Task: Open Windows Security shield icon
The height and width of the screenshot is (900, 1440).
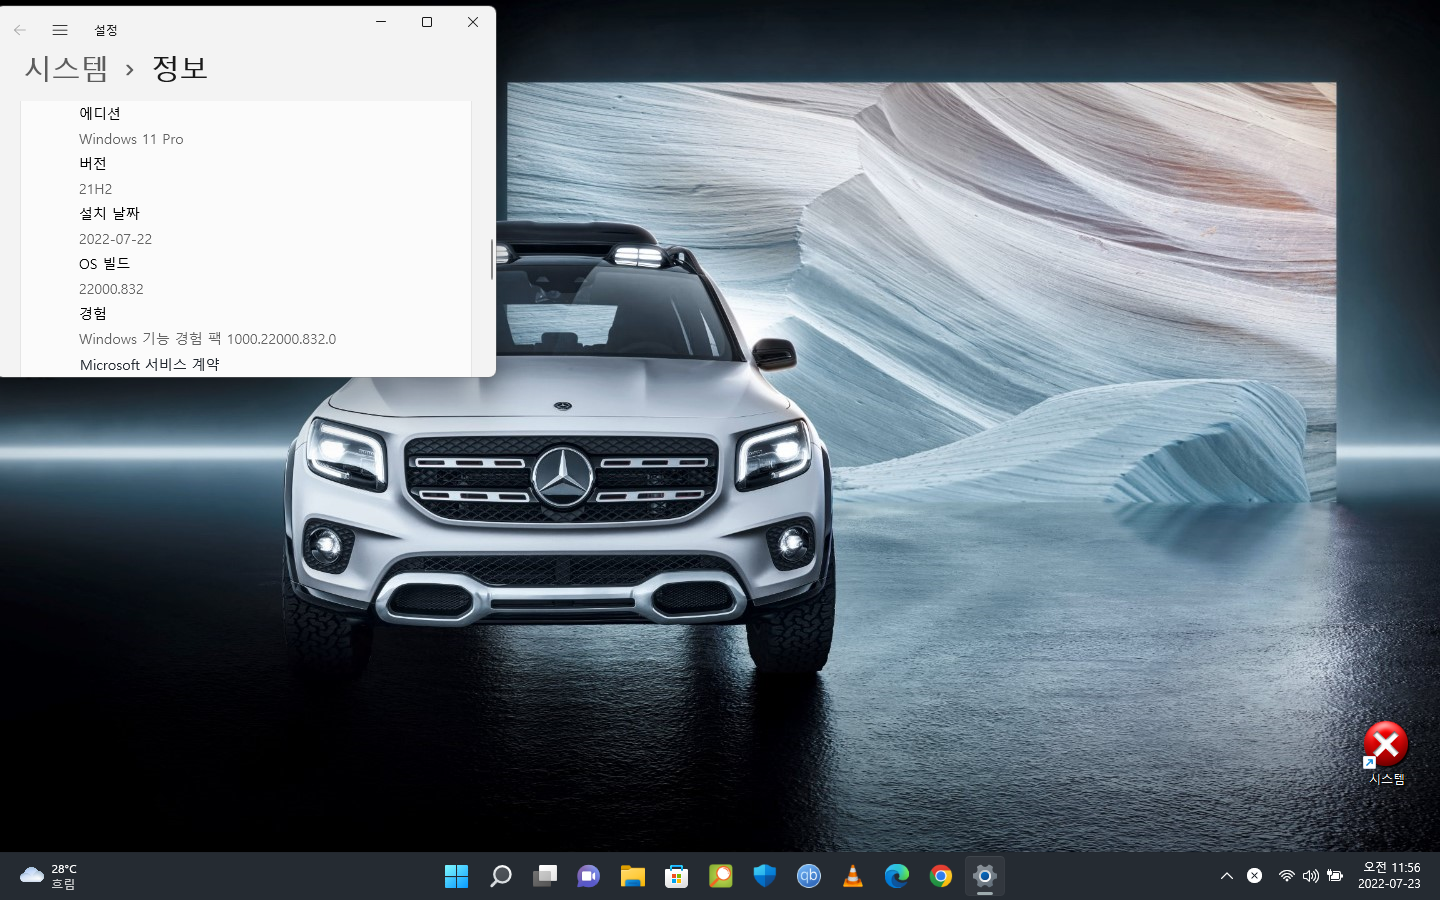Action: pyautogui.click(x=765, y=876)
